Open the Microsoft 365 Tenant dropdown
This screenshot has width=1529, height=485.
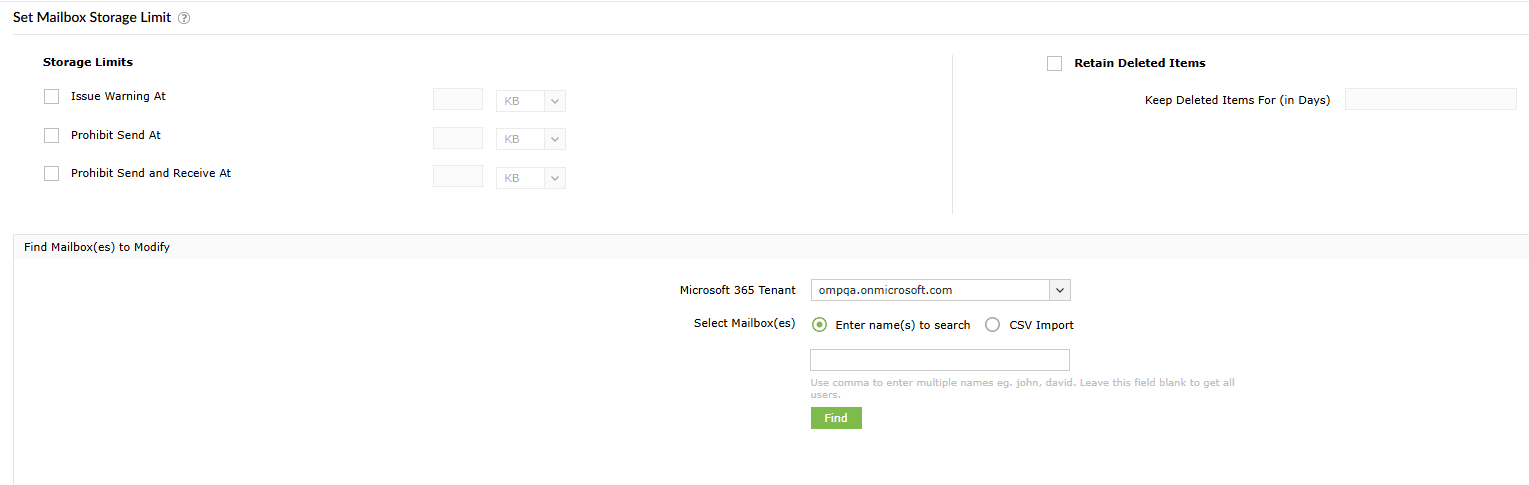pyautogui.click(x=940, y=290)
